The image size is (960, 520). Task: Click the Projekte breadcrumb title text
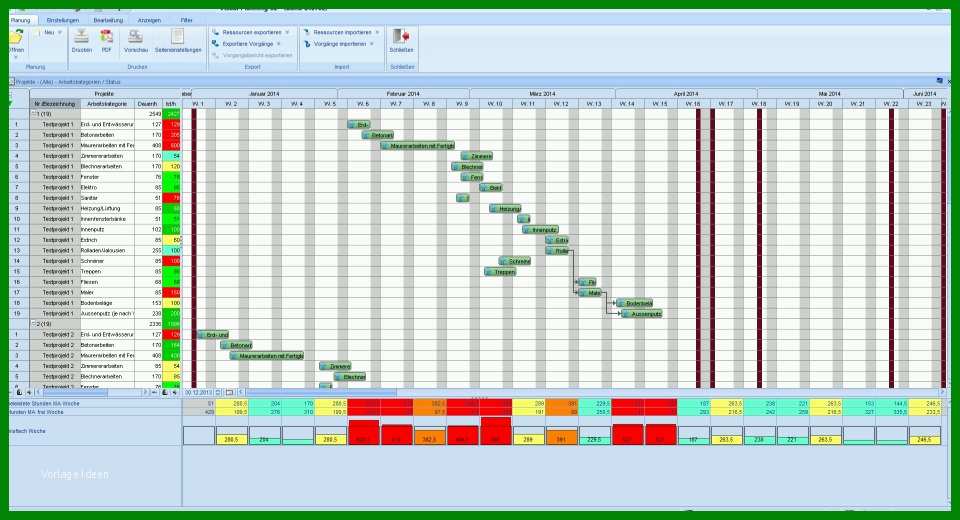tap(68, 81)
